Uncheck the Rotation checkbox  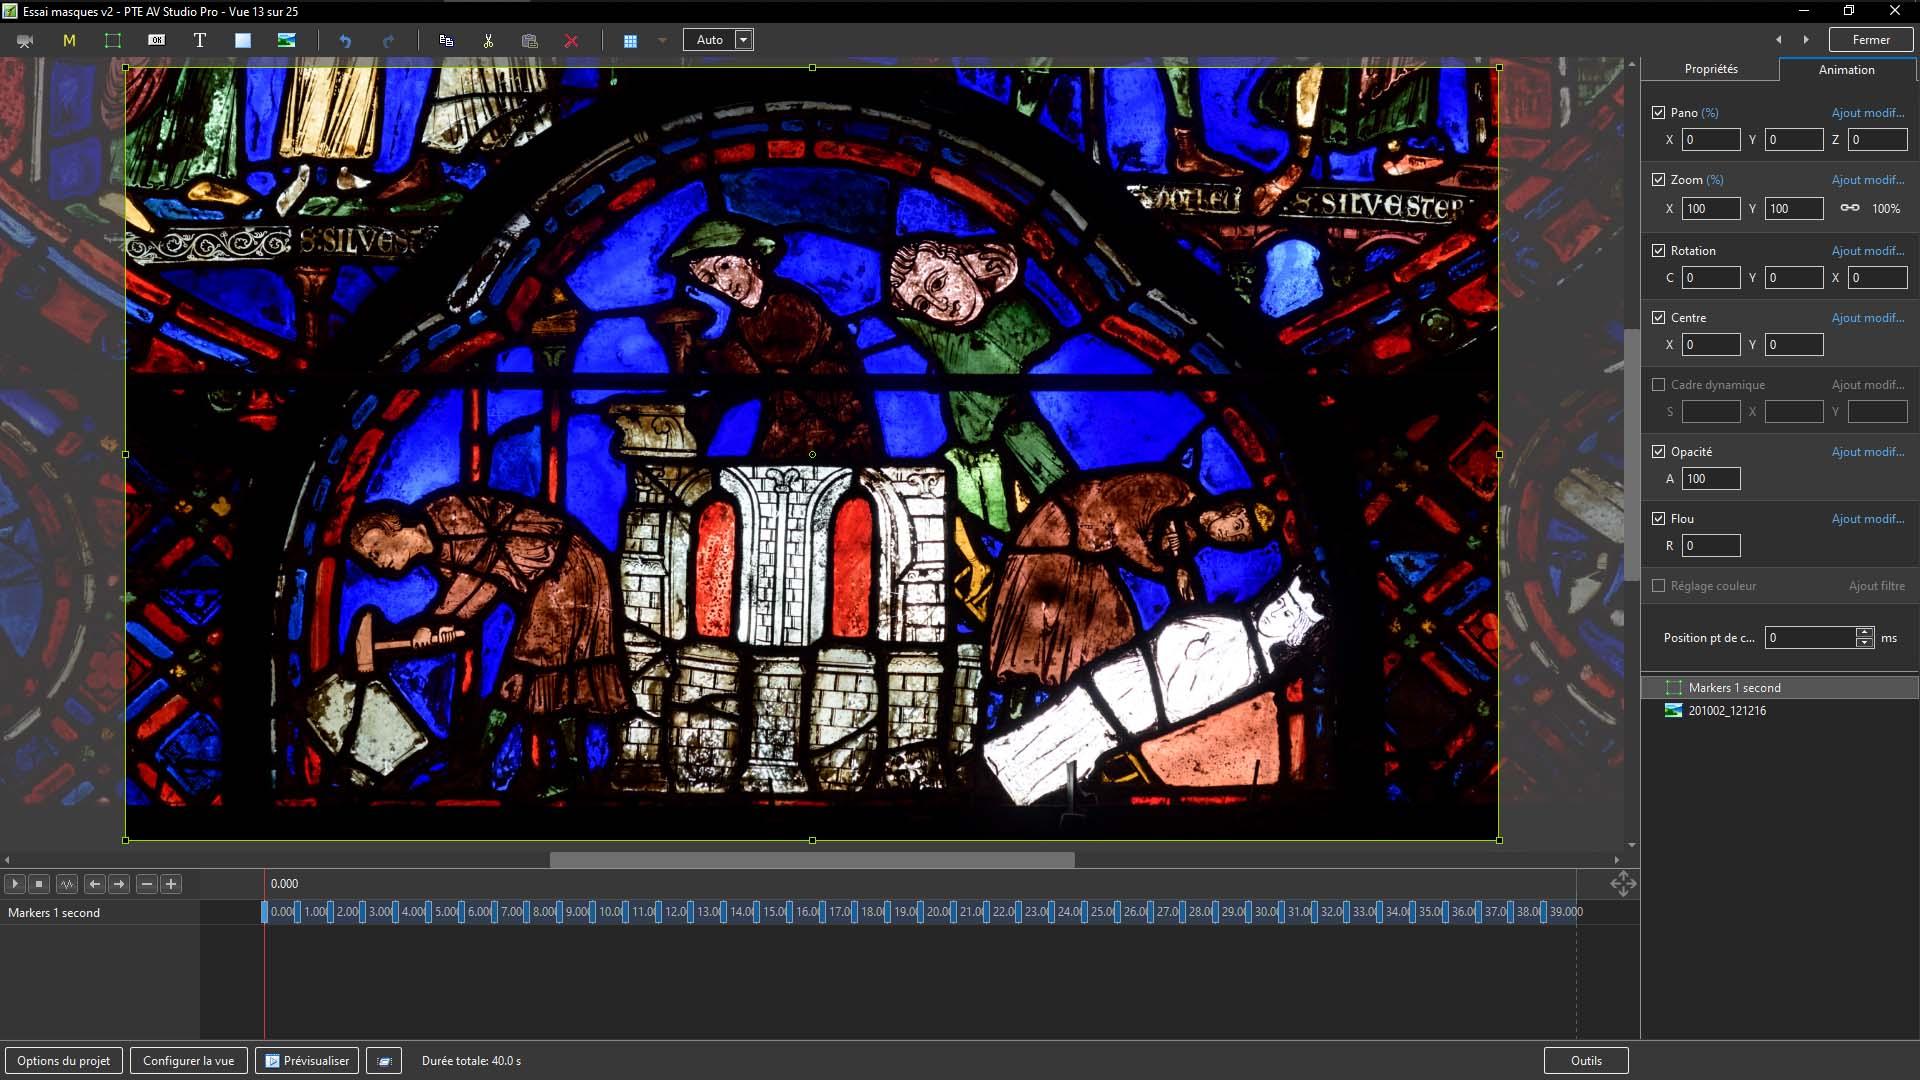1658,251
